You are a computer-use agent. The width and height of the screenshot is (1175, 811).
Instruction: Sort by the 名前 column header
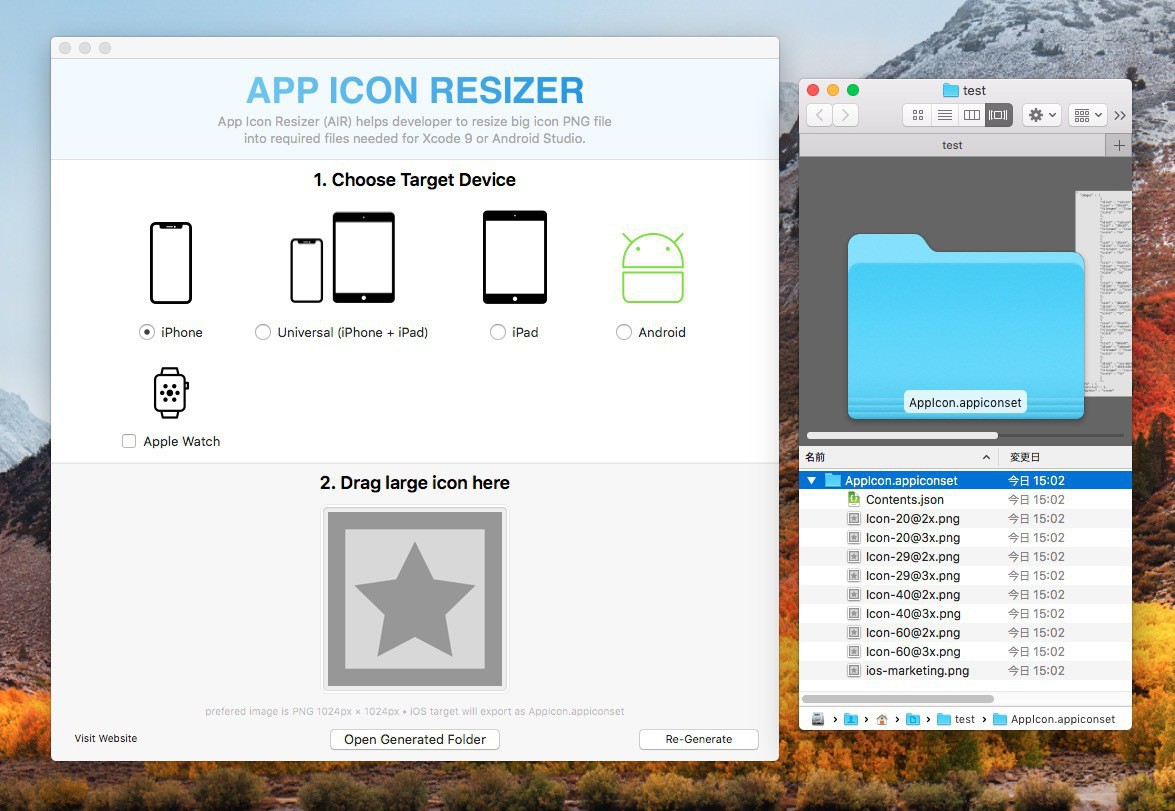click(x=898, y=457)
